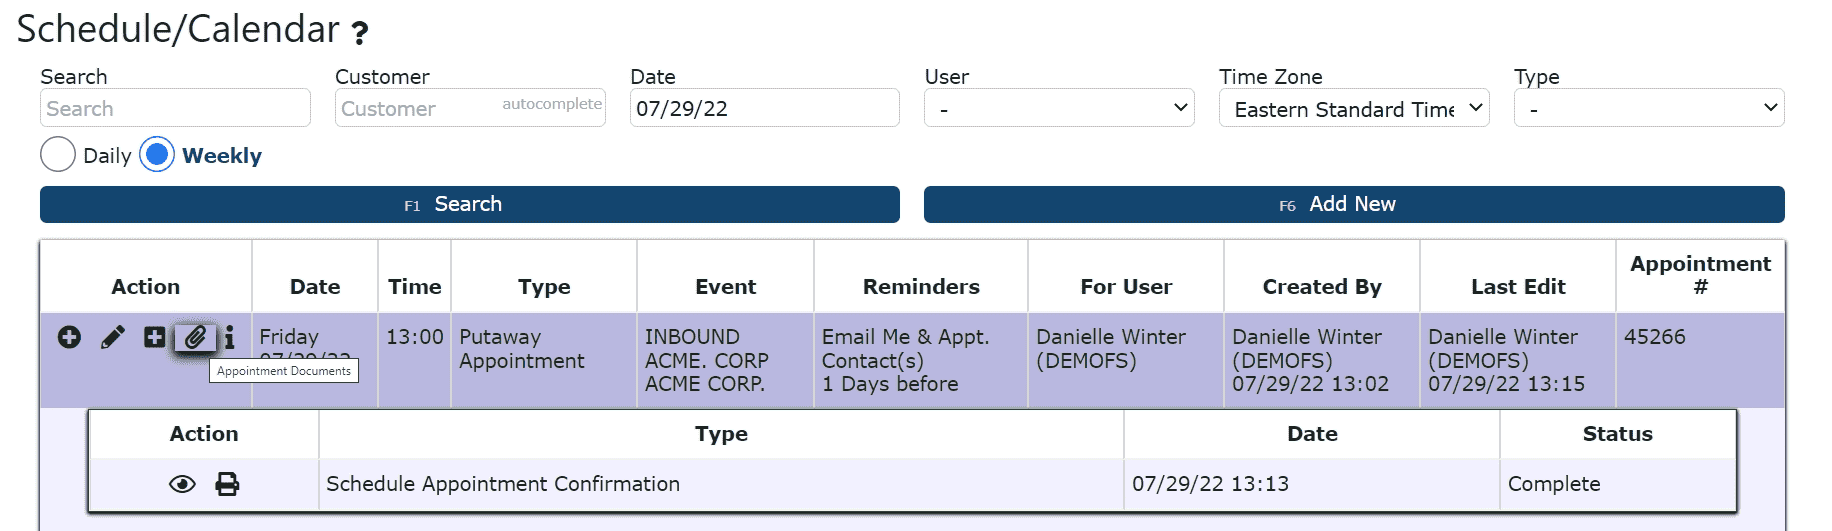Select the Weekly radio button
Viewport: 1832px width, 531px height.
pyautogui.click(x=157, y=154)
